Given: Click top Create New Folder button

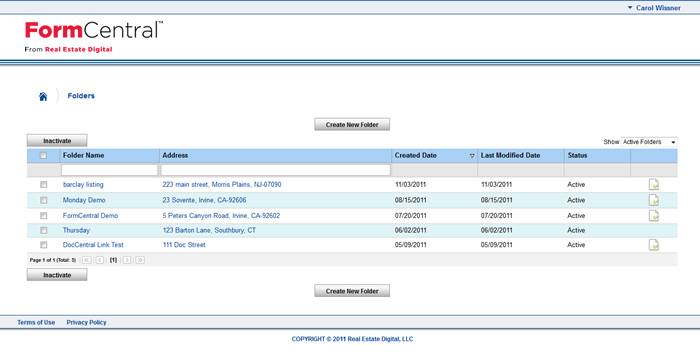Looking at the screenshot, I should click(x=352, y=124).
